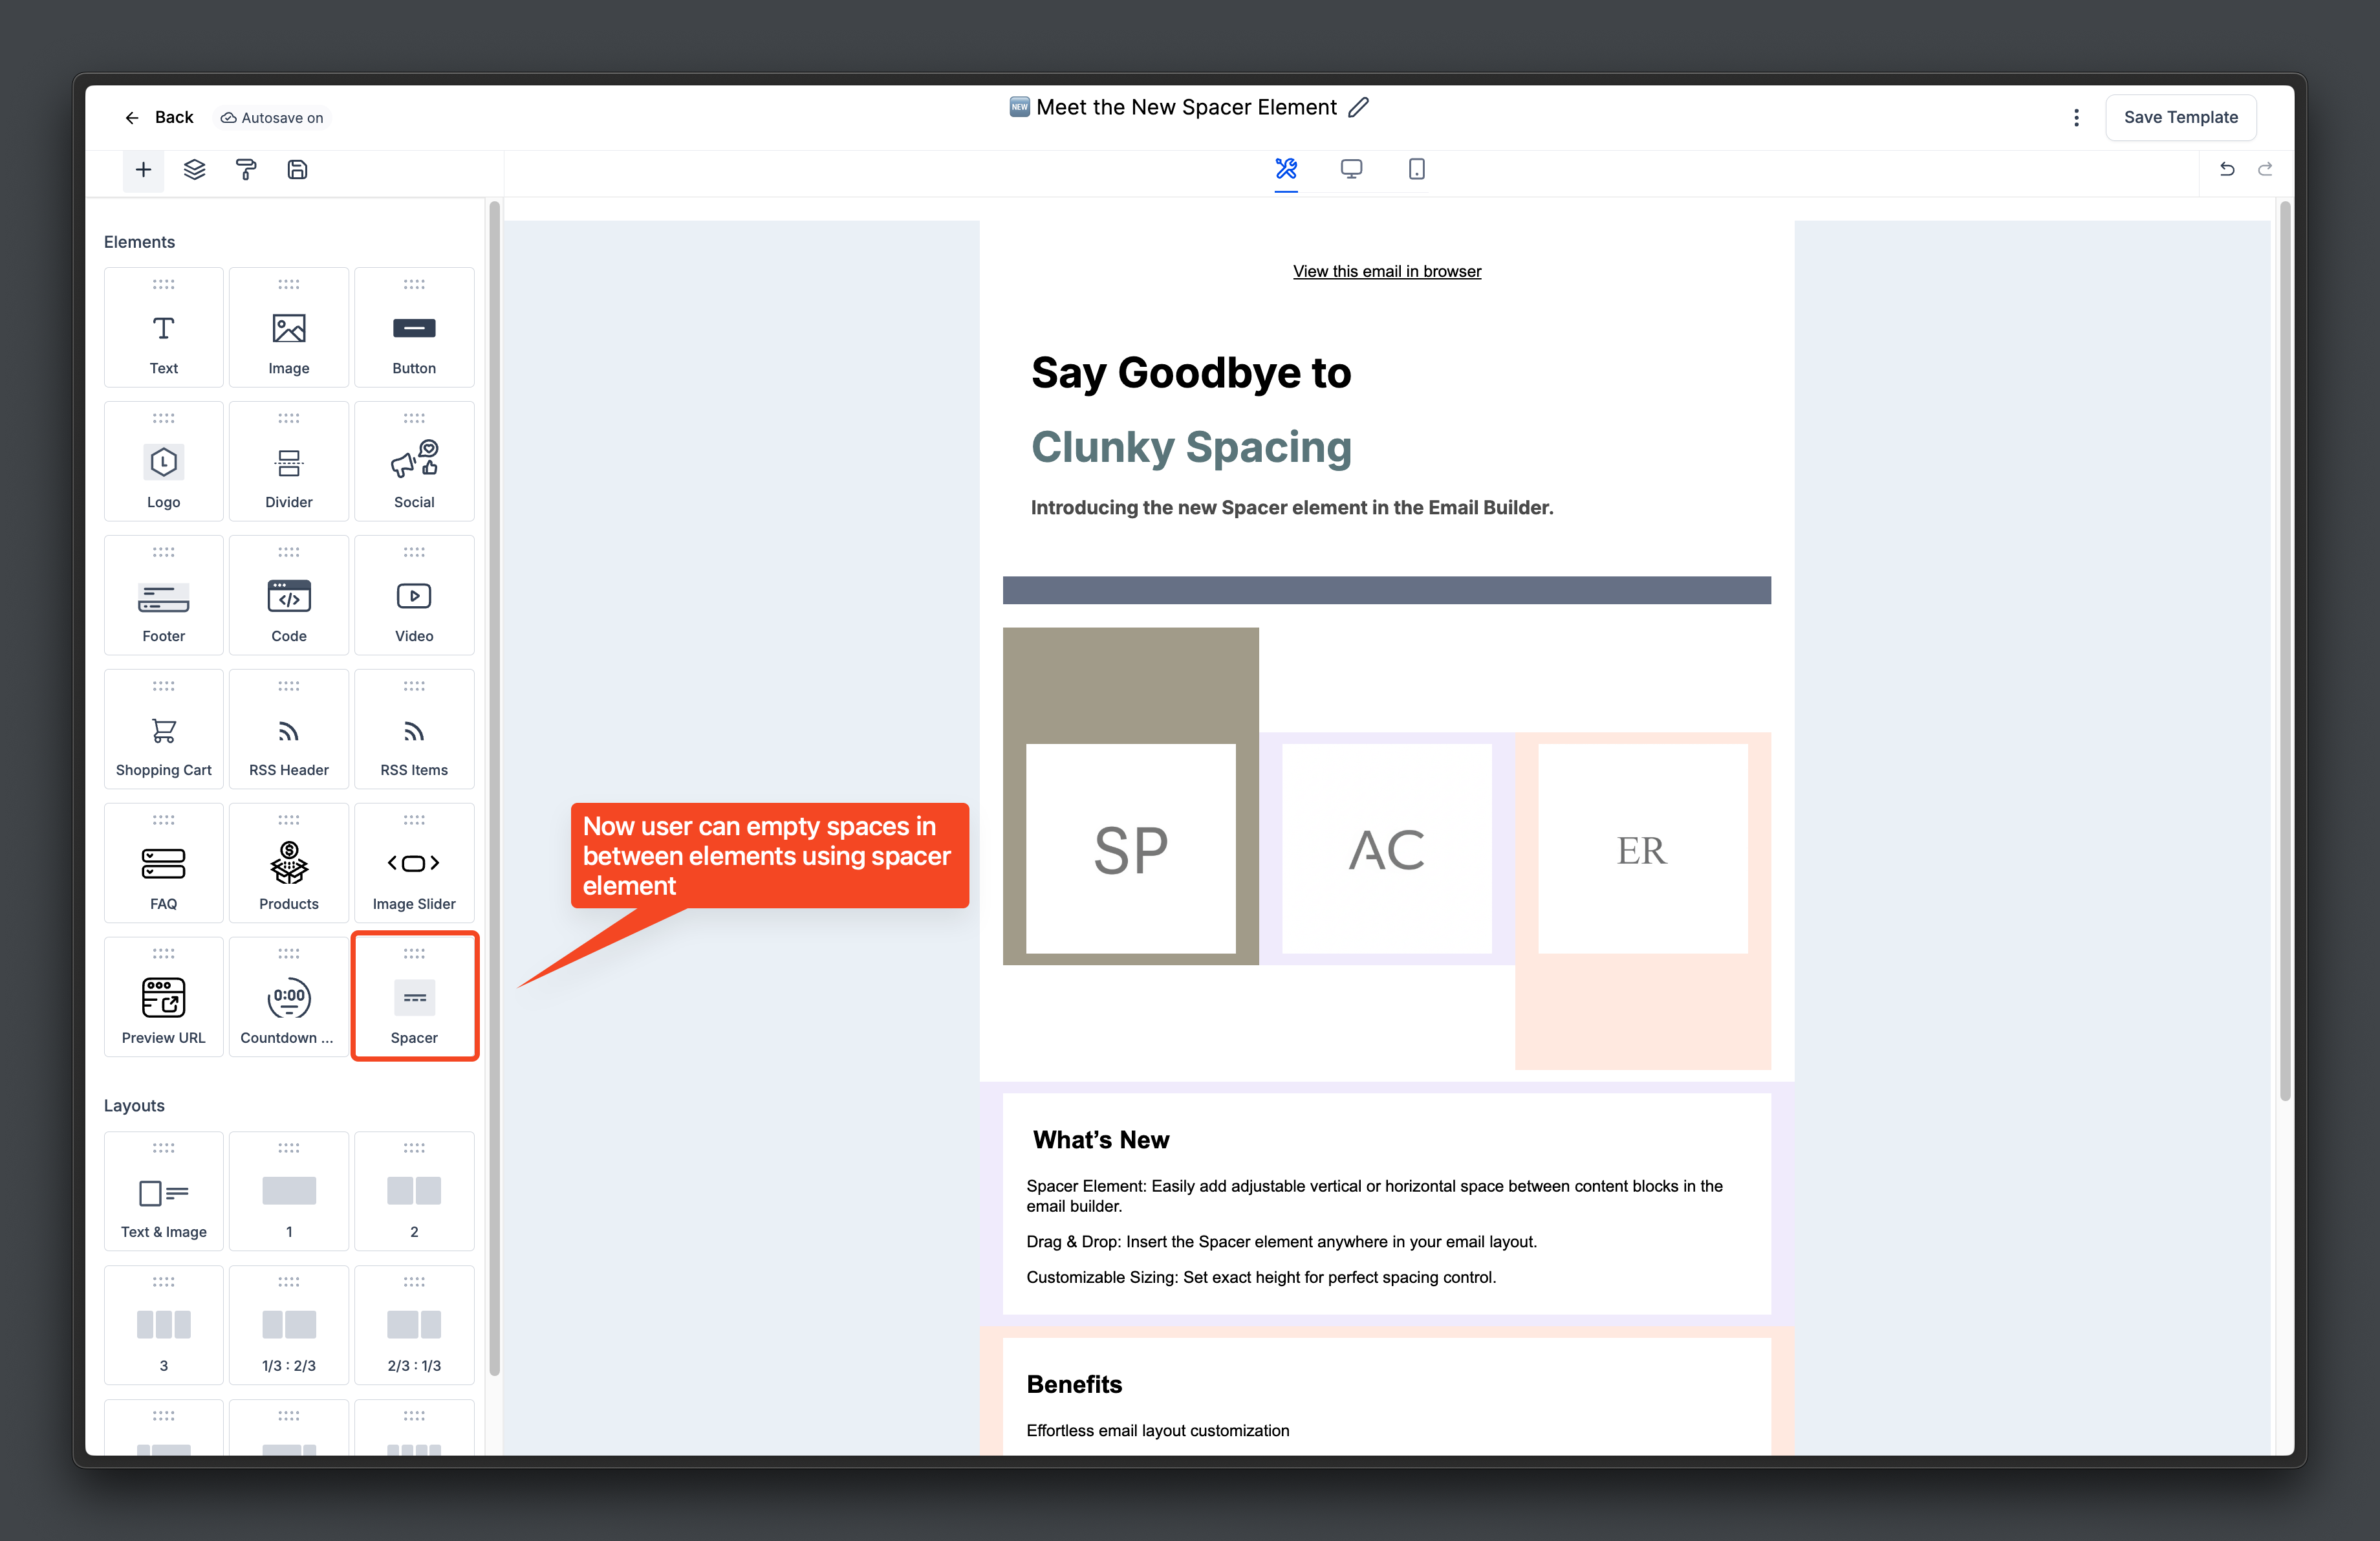Open View this email in browser link
The width and height of the screenshot is (2380, 1541).
1386,271
